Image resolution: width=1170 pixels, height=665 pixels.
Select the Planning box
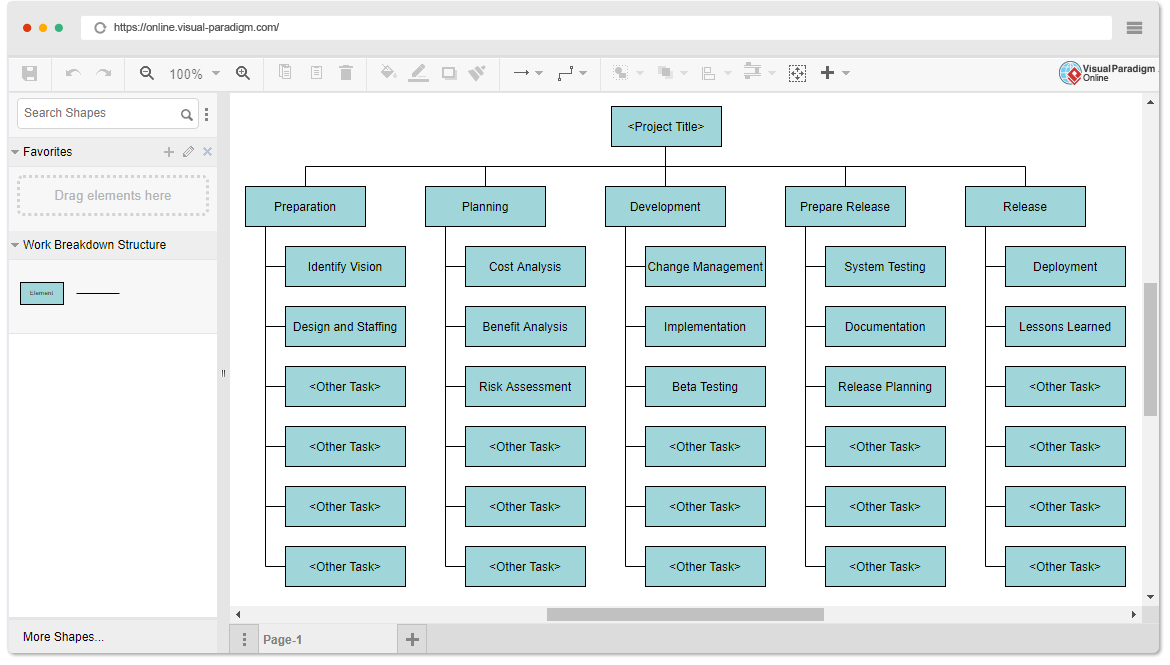(485, 207)
